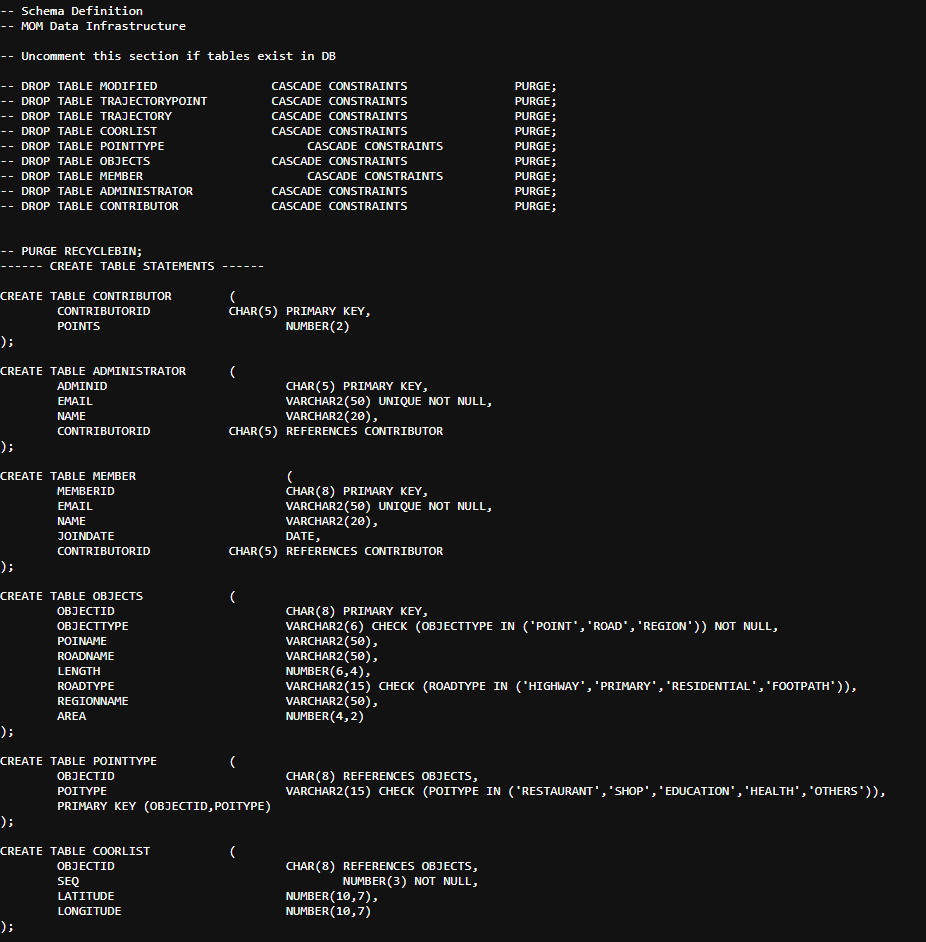
Task: Click the ADMINID column name
Action: (x=82, y=386)
